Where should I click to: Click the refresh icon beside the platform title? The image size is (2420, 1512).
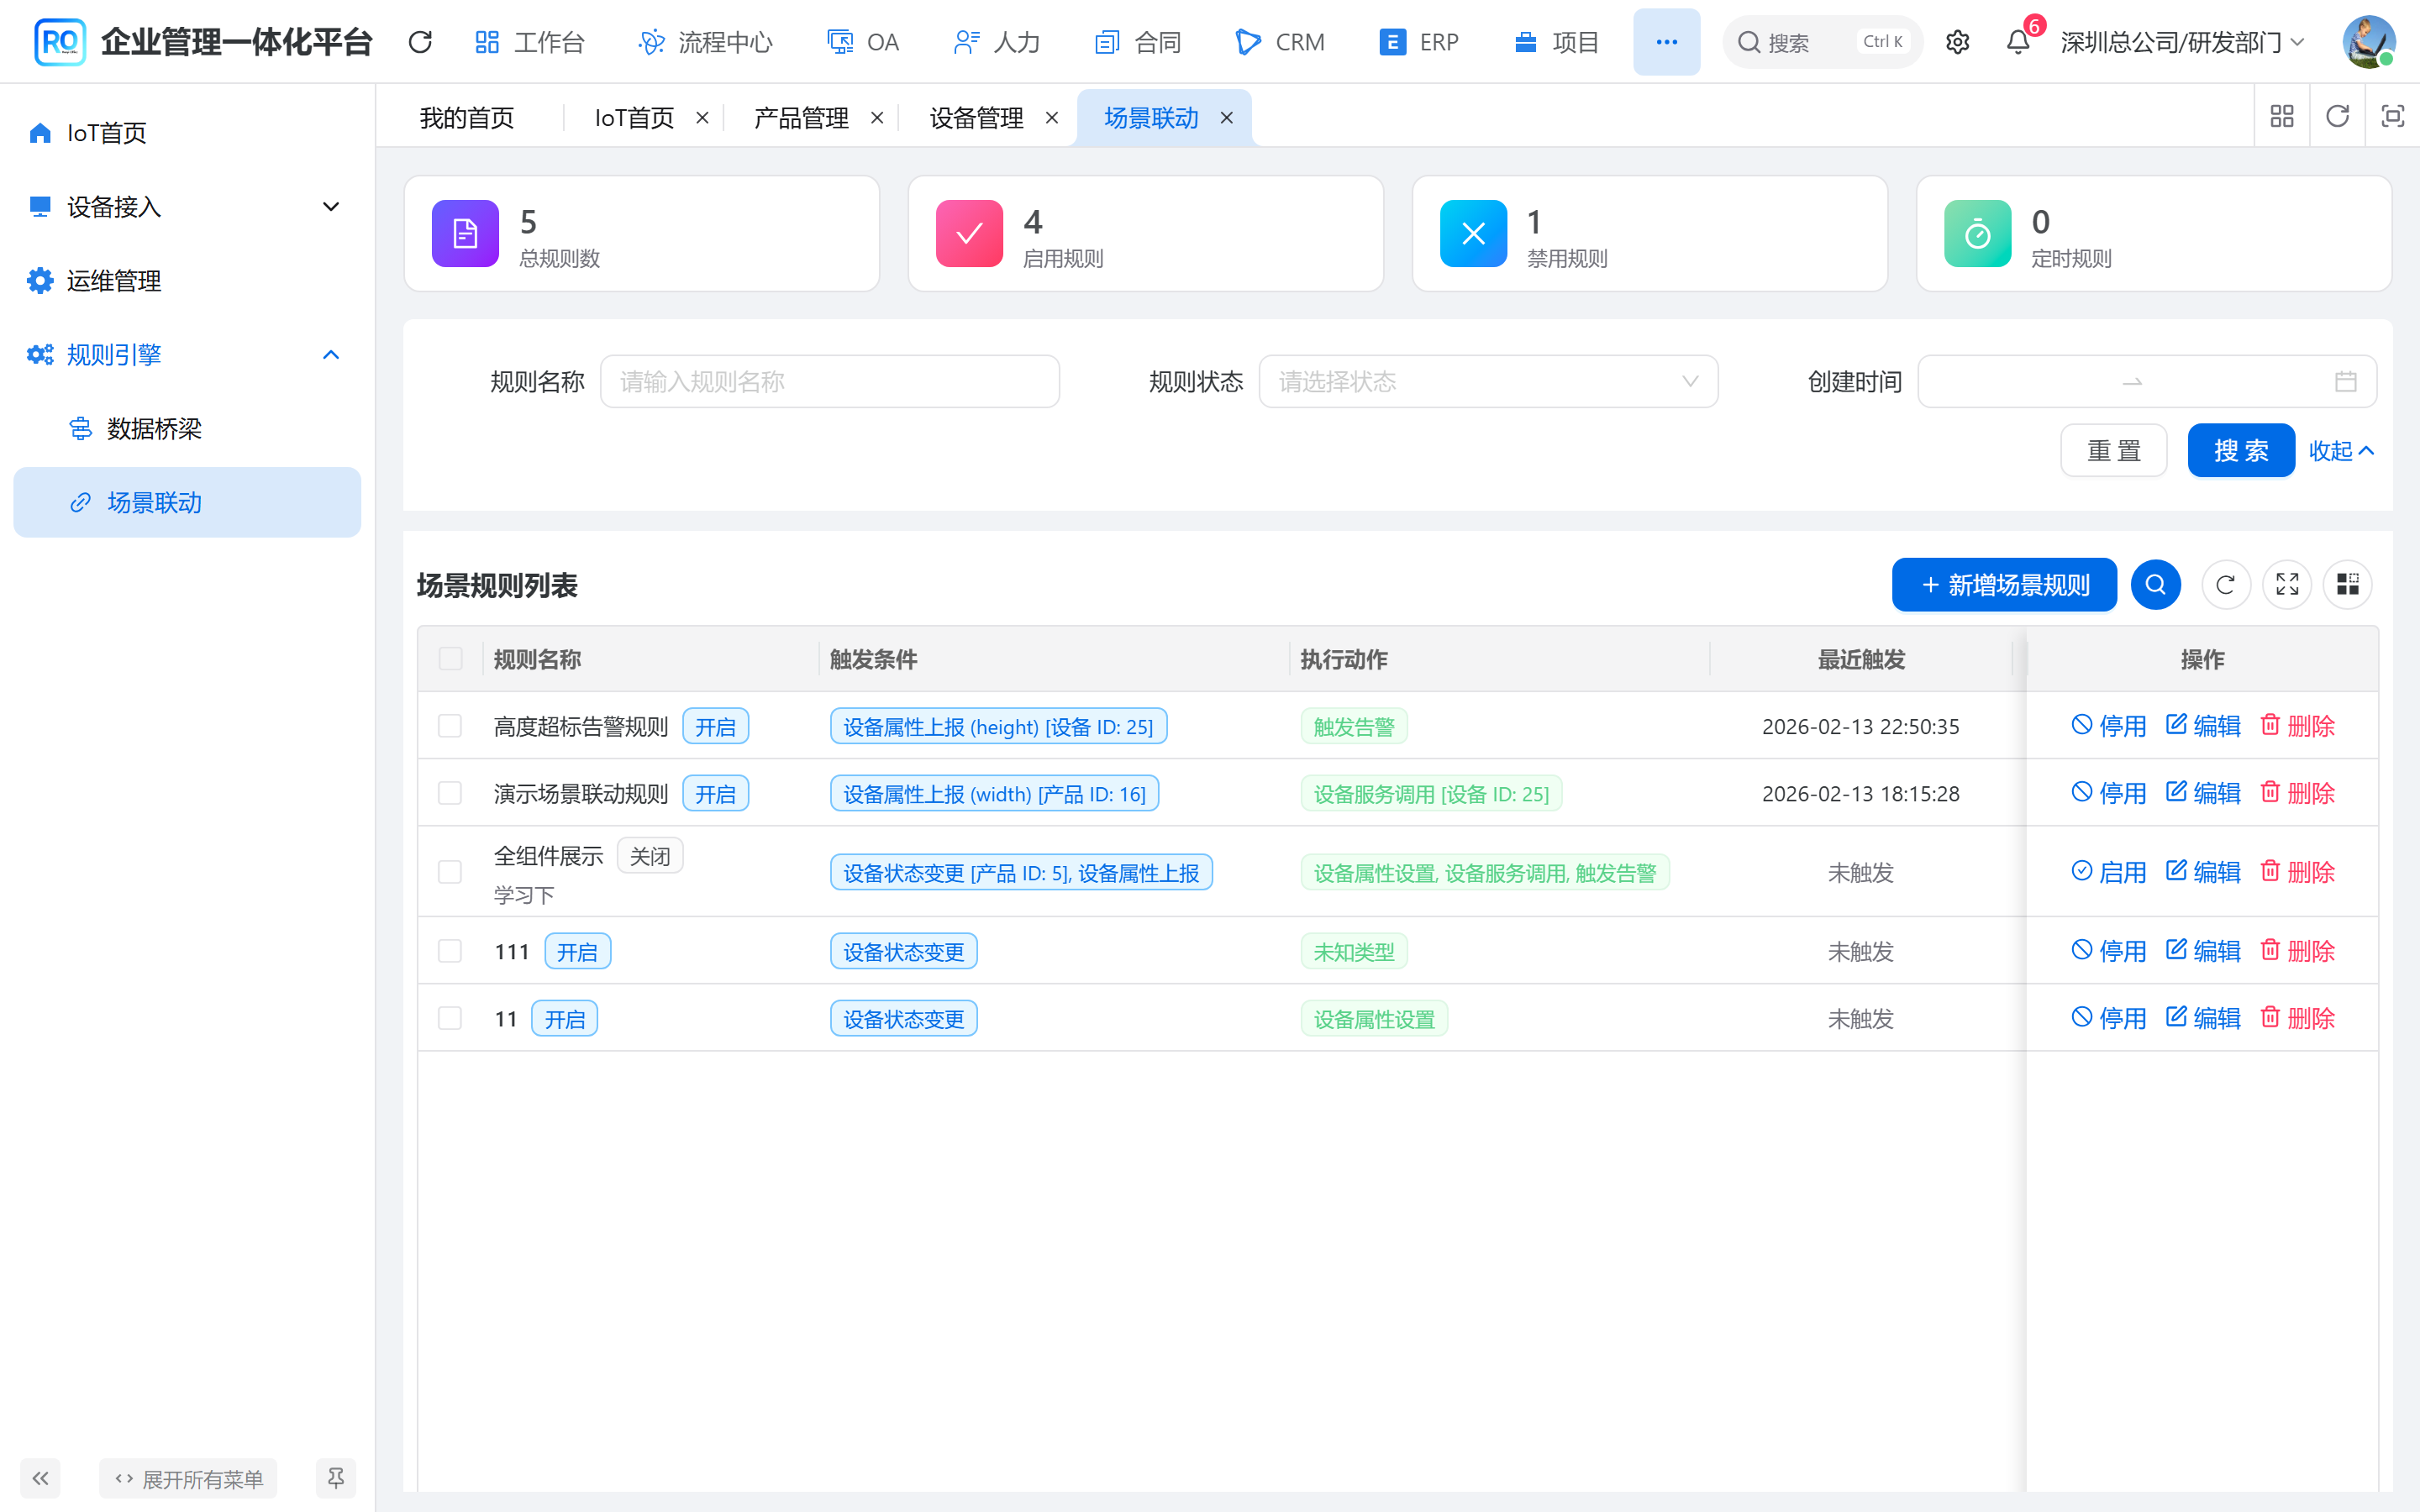coord(420,42)
